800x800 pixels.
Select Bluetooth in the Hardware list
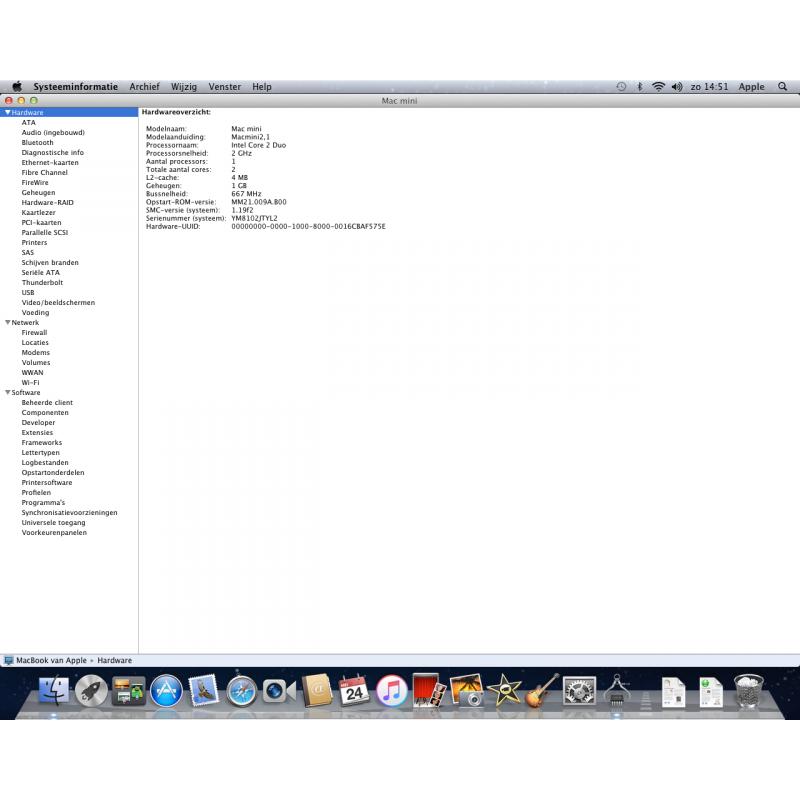(37, 142)
